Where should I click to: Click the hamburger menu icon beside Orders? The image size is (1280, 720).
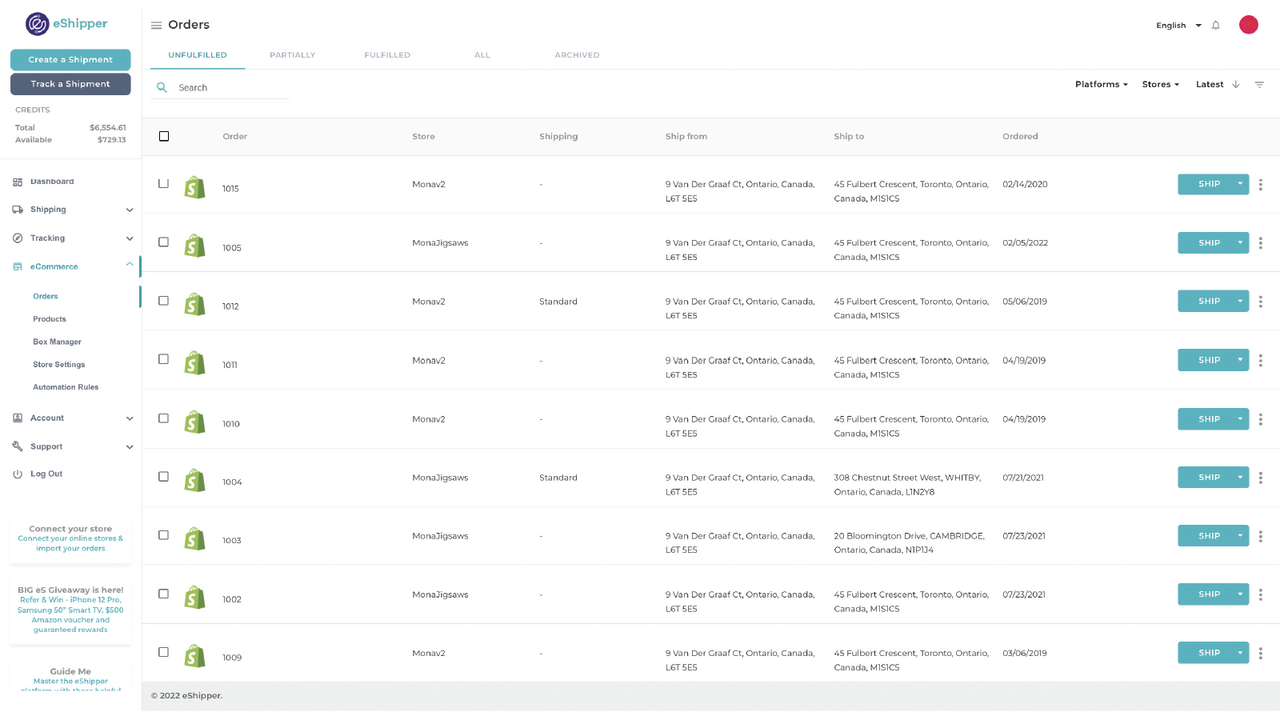click(x=156, y=25)
